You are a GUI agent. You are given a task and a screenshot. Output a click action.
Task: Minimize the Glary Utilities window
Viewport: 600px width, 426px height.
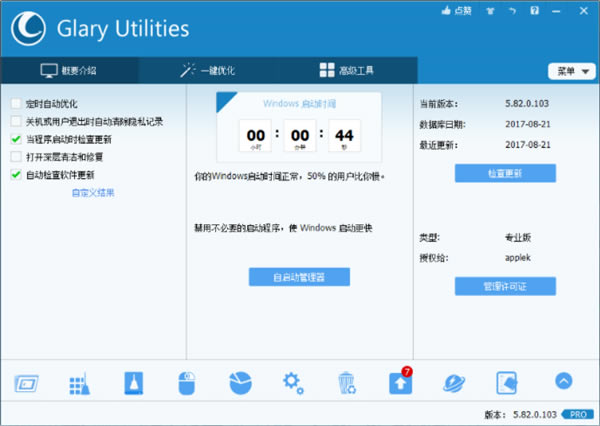[x=556, y=11]
